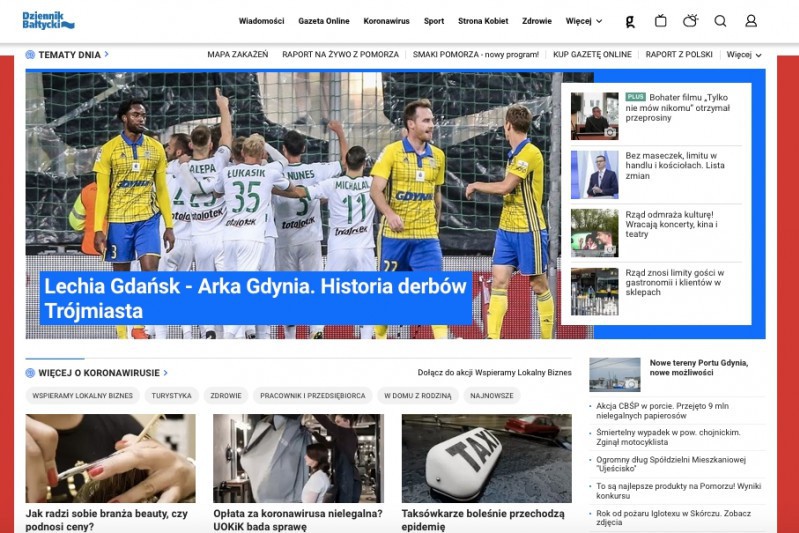
Task: Open the taxi sign article thumbnail
Action: coord(486,458)
